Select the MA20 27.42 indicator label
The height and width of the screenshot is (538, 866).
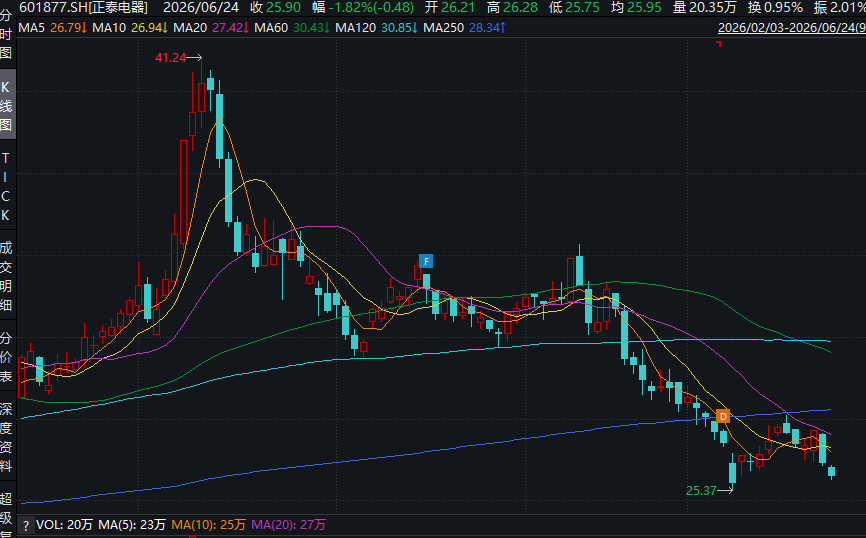coord(211,28)
